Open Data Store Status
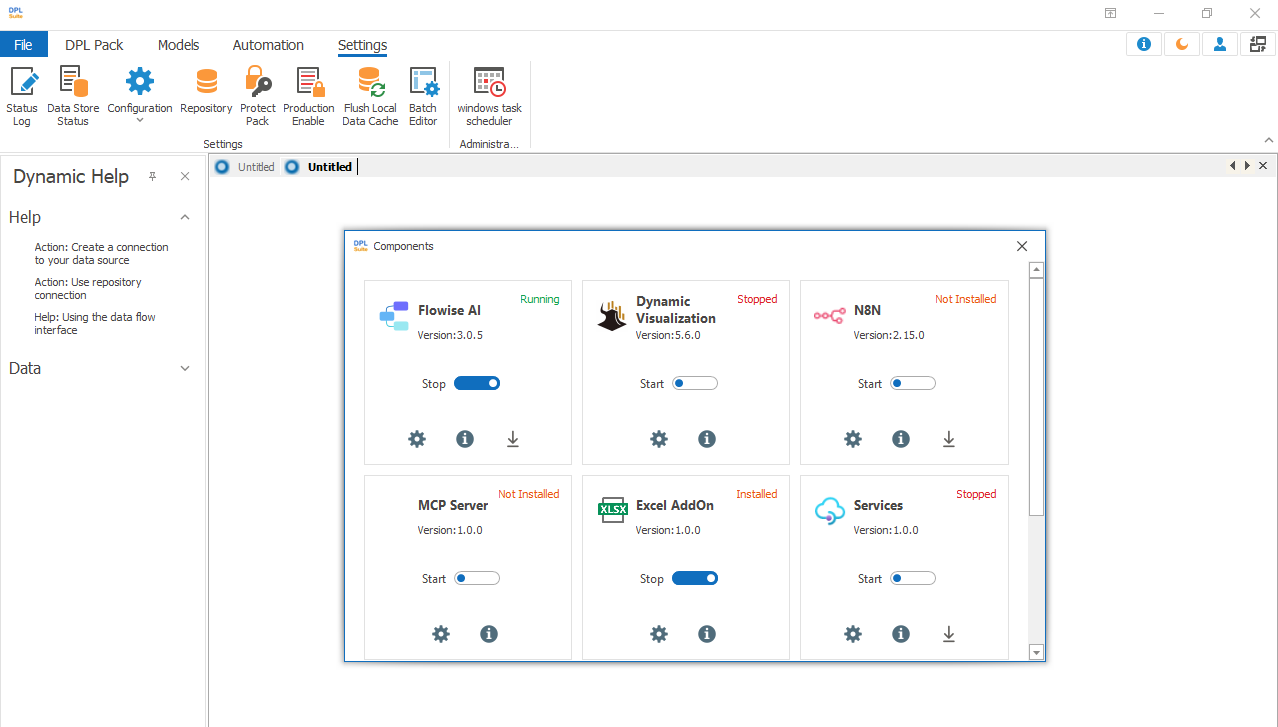Viewport: 1278px width, 727px height. click(x=73, y=96)
